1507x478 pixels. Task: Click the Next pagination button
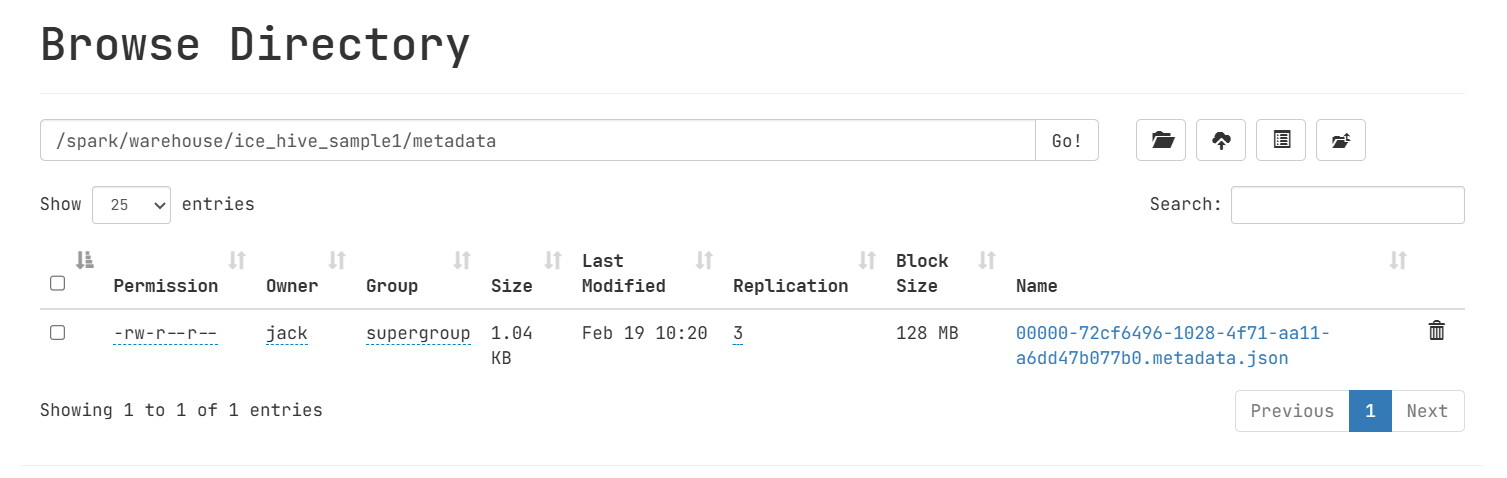click(1427, 411)
